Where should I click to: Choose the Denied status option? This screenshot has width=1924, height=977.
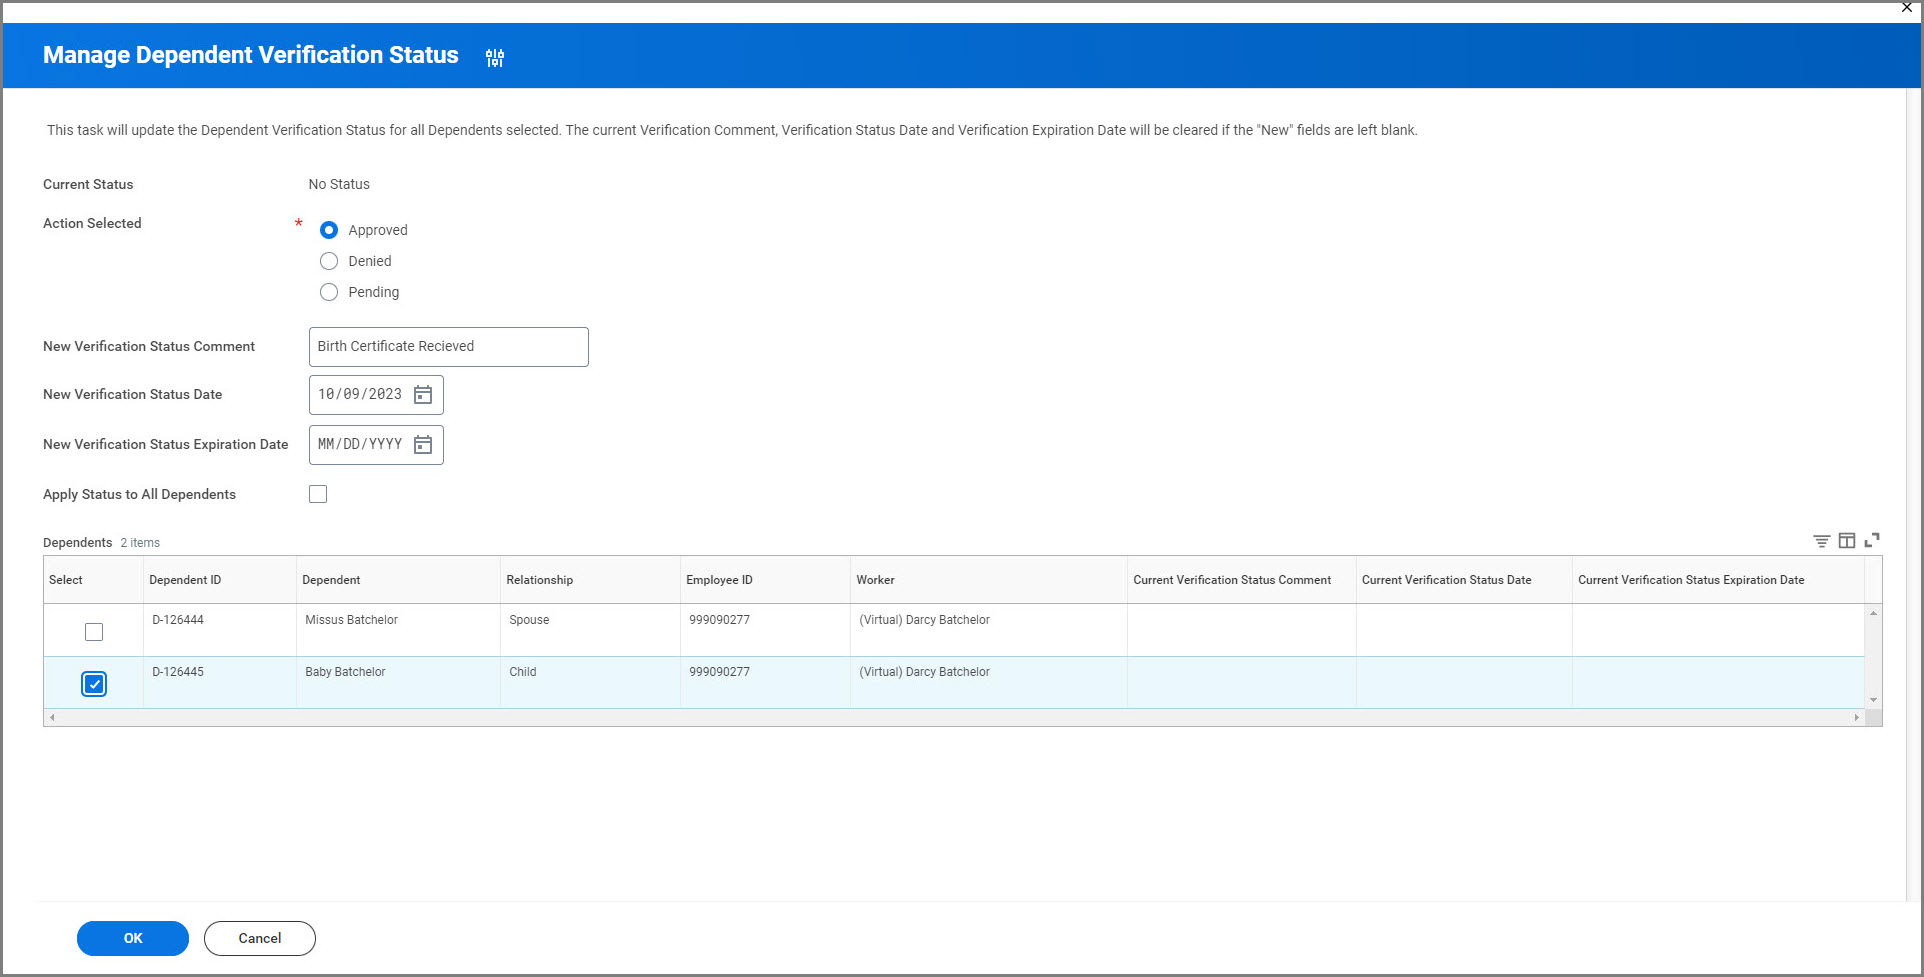(x=329, y=261)
